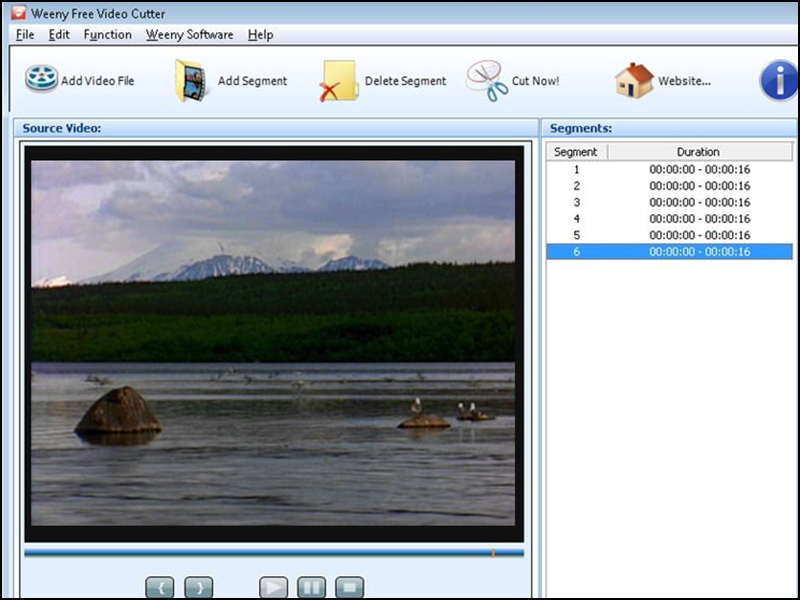Set the segment end with right brace button
This screenshot has width=800, height=600.
coord(198,587)
